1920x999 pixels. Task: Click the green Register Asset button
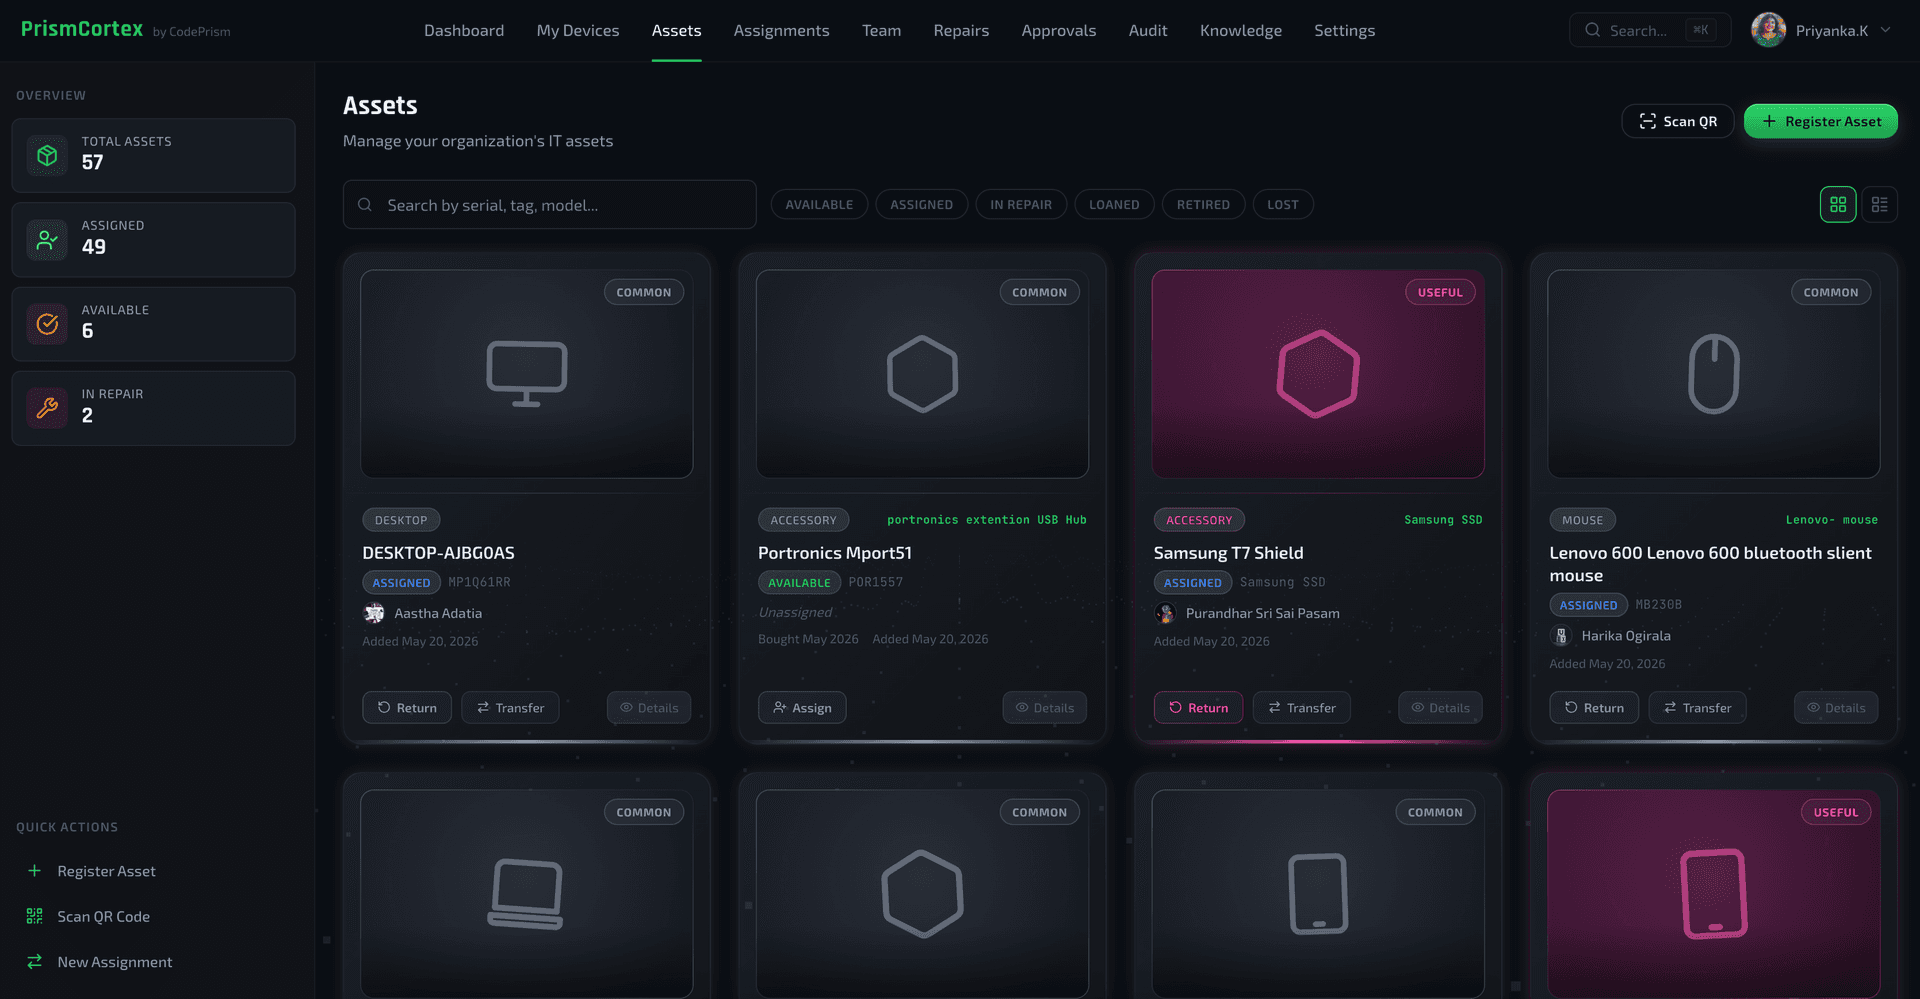1820,121
